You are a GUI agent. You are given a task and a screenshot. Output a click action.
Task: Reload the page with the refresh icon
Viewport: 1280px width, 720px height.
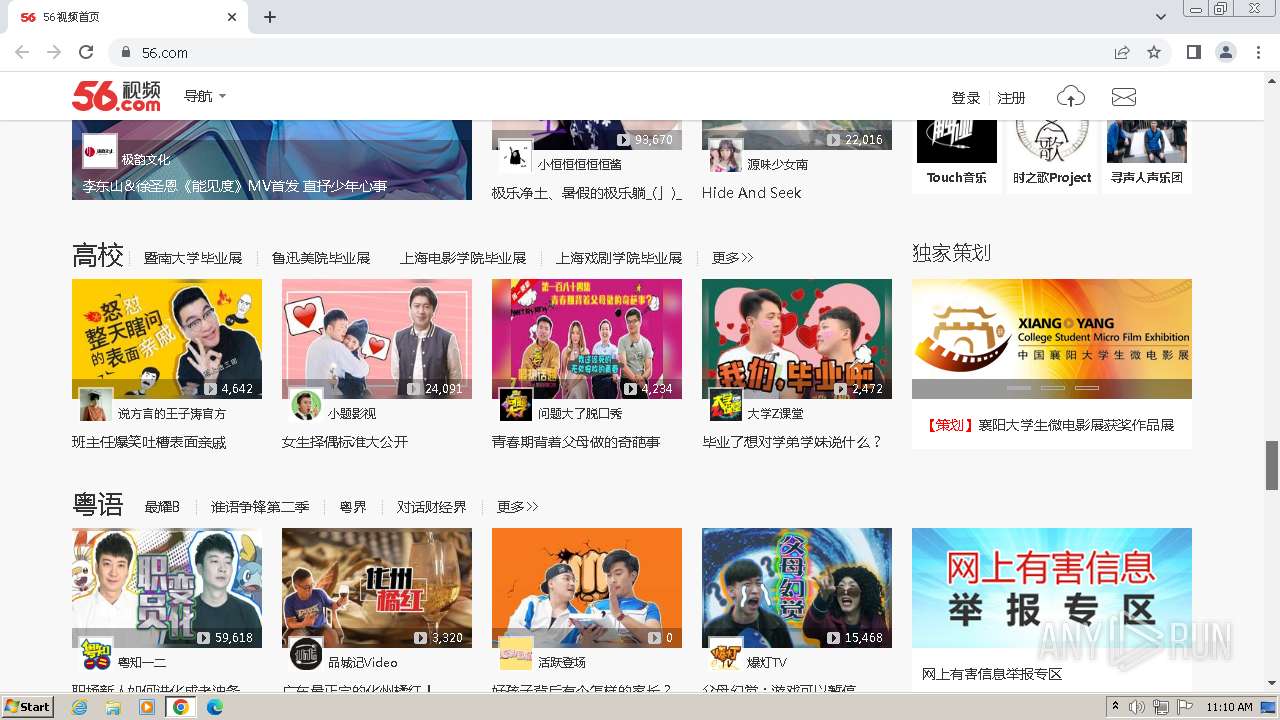[x=86, y=52]
